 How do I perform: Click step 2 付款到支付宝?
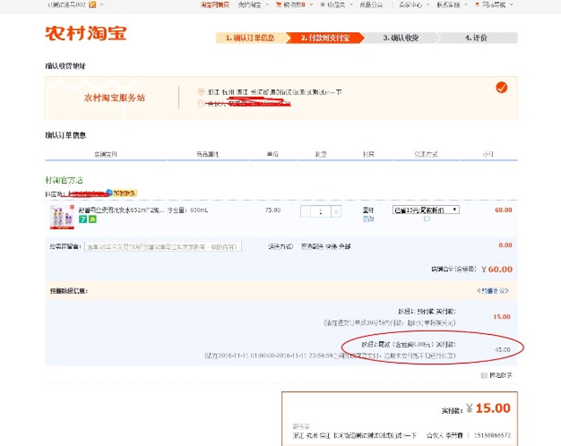[x=325, y=38]
